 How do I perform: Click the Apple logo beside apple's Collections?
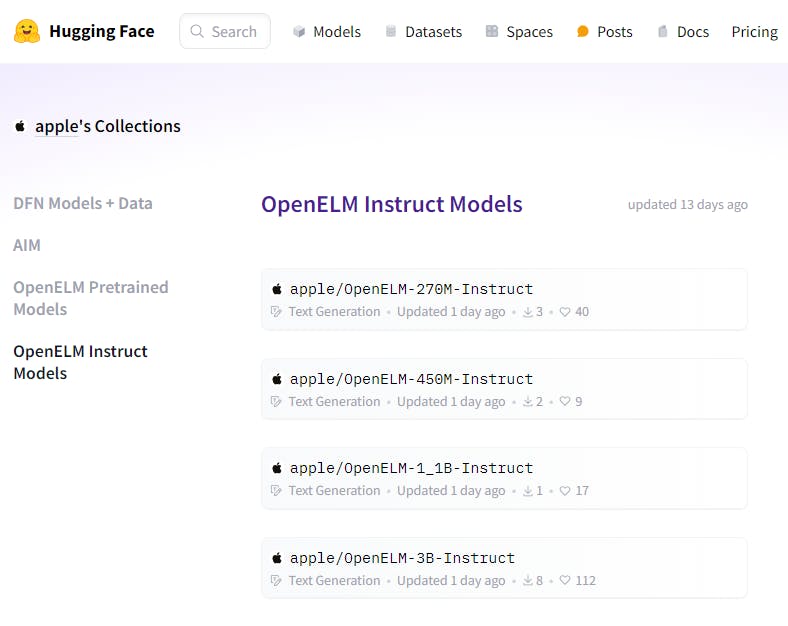[x=20, y=127]
